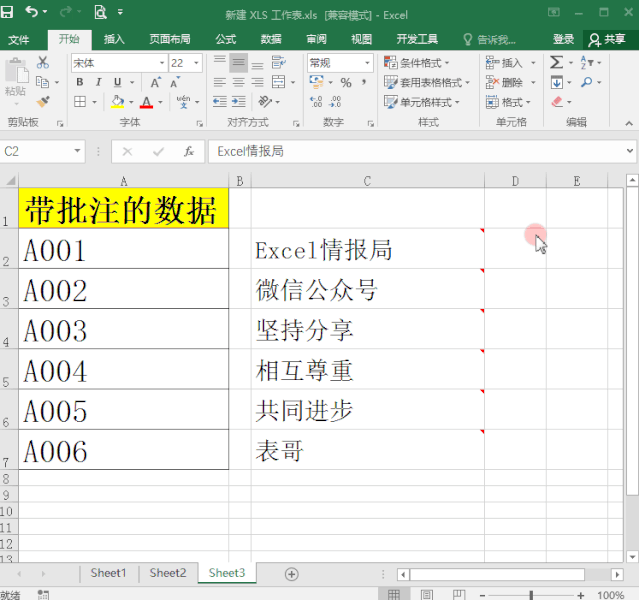Open 套用表格格式 table format menu
The height and width of the screenshot is (600, 639).
pyautogui.click(x=426, y=83)
